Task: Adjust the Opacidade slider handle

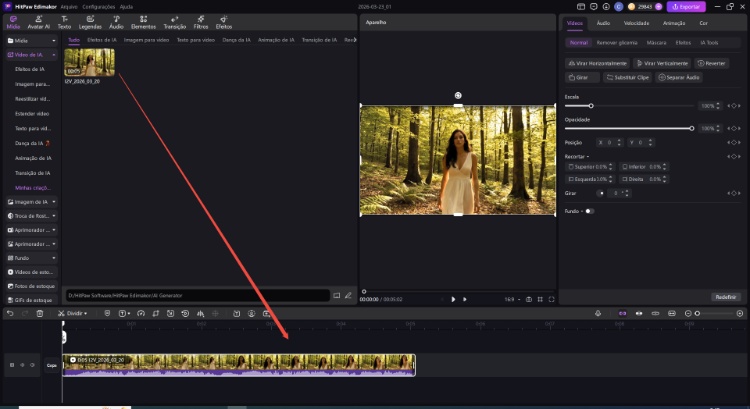Action: pyautogui.click(x=692, y=128)
